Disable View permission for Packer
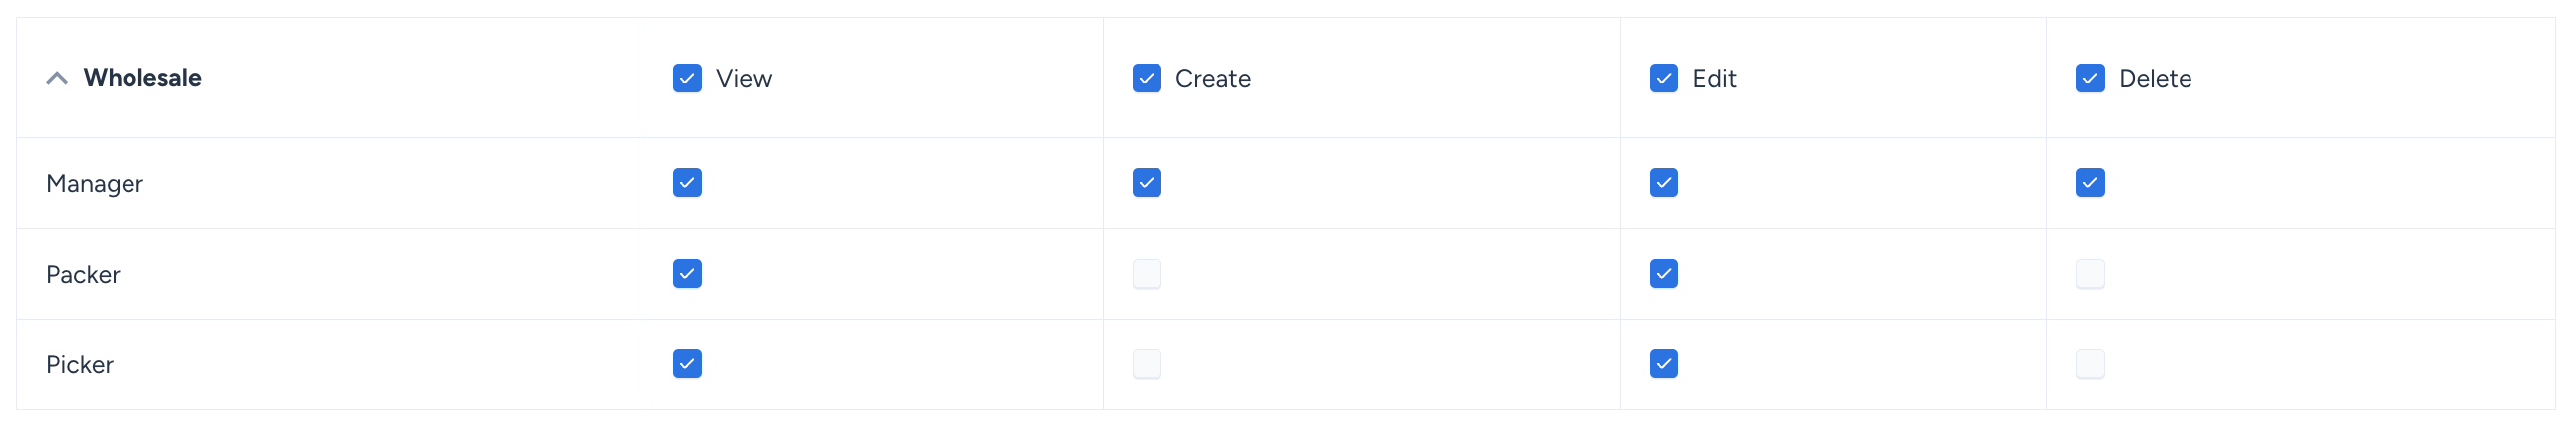The image size is (2576, 430). coord(687,274)
